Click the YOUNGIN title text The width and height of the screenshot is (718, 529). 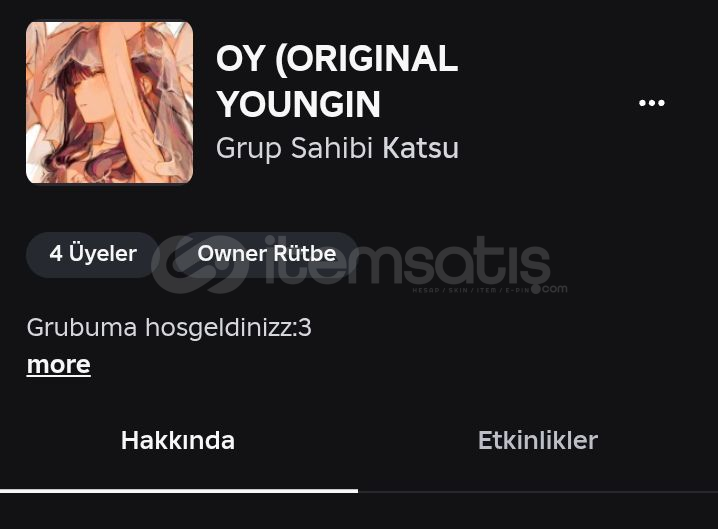point(299,104)
